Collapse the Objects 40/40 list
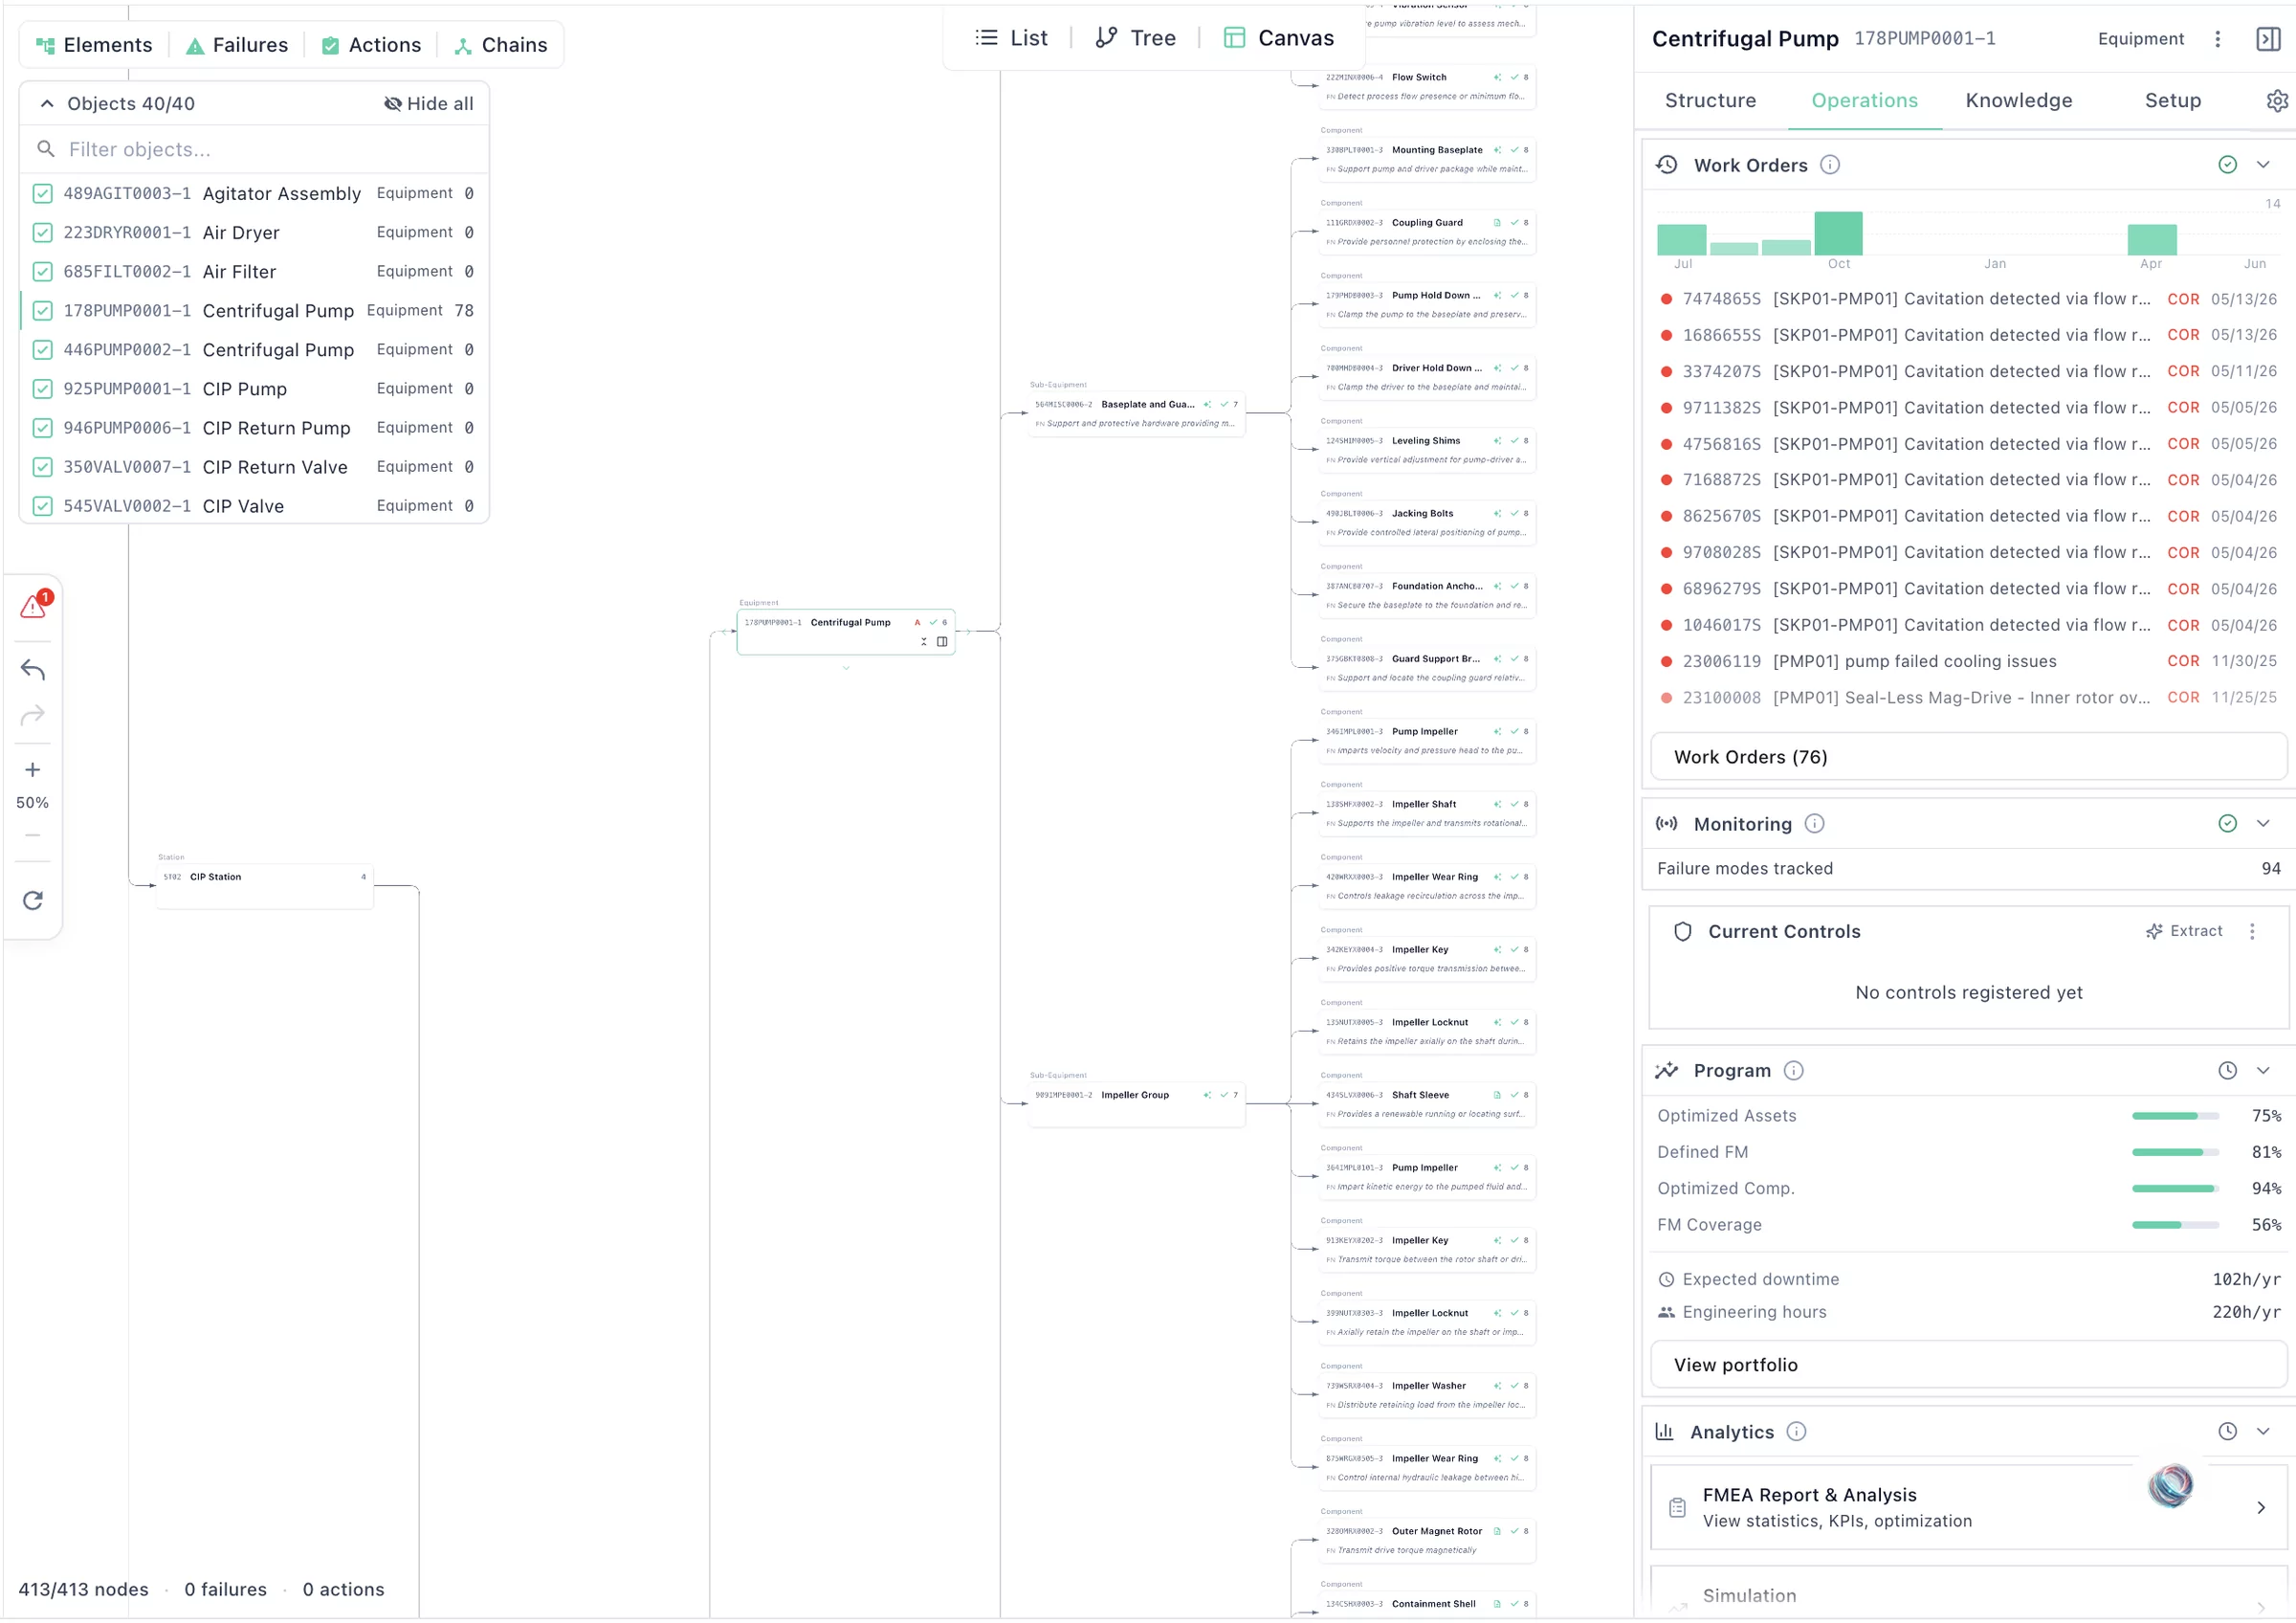The width and height of the screenshot is (2296, 1623). point(47,104)
